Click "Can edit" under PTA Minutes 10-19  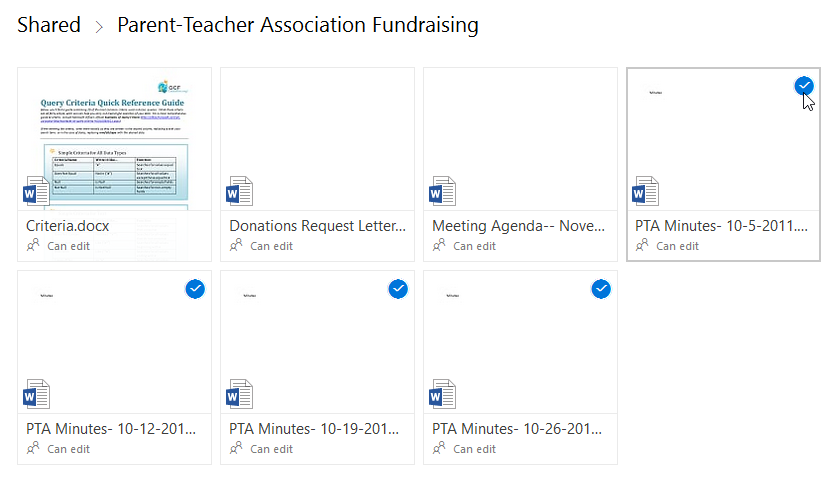(x=271, y=449)
